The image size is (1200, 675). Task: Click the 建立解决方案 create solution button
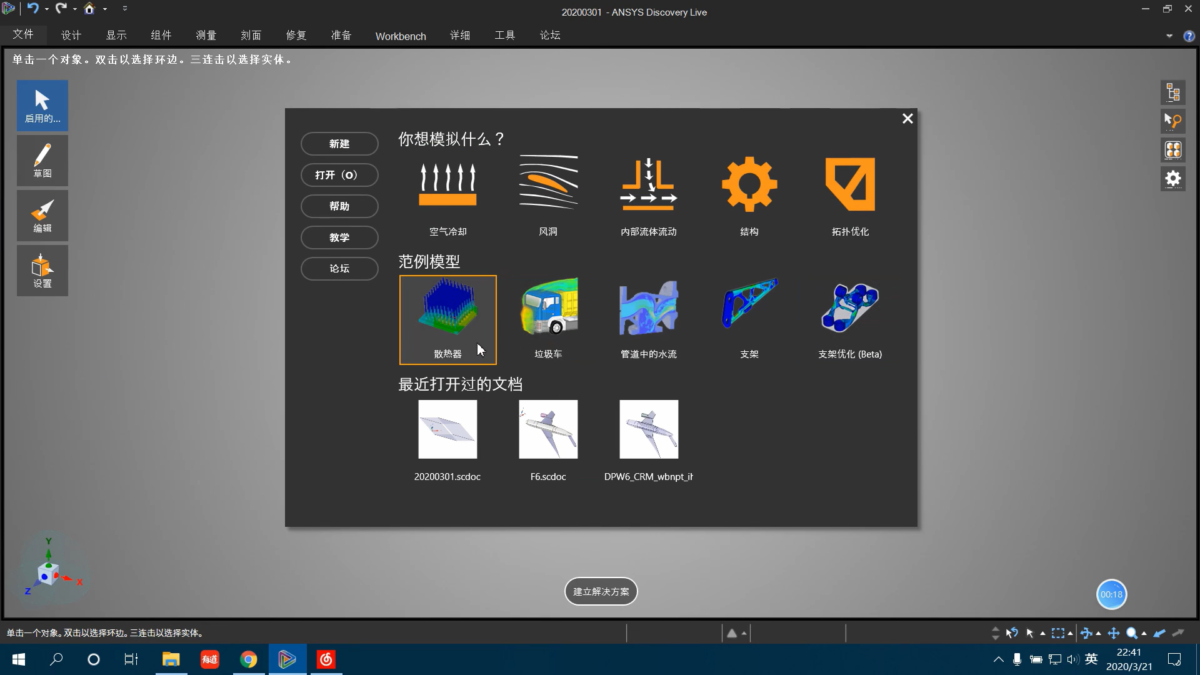(601, 591)
